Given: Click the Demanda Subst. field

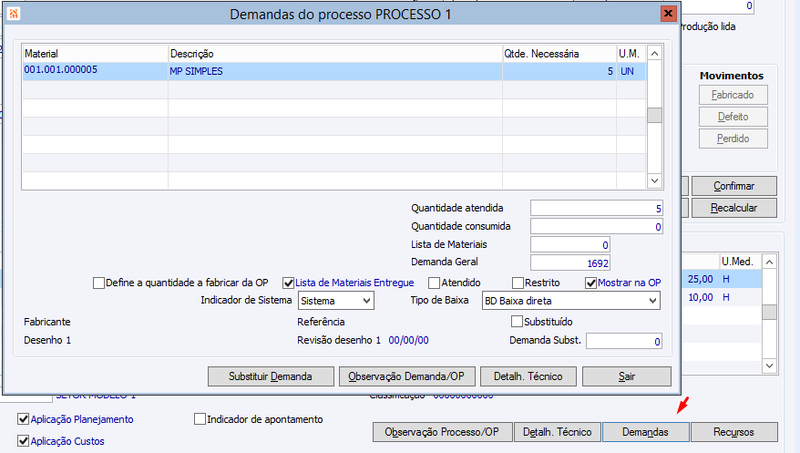Looking at the screenshot, I should coord(624,341).
